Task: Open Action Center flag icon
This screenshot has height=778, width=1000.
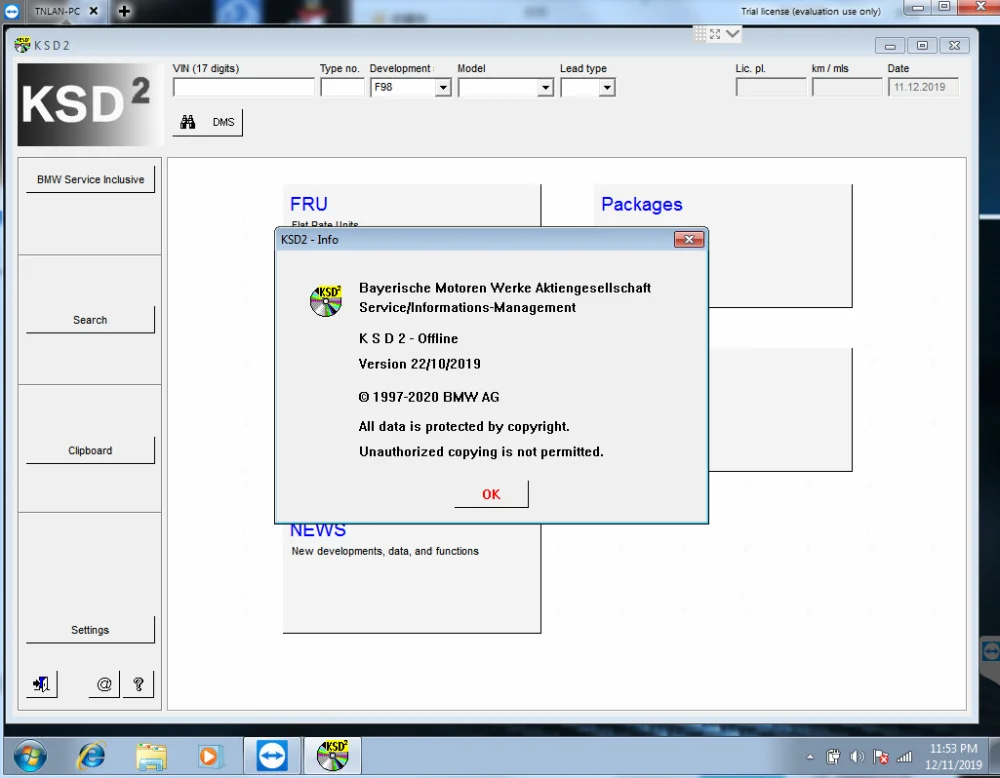Action: coord(881,757)
